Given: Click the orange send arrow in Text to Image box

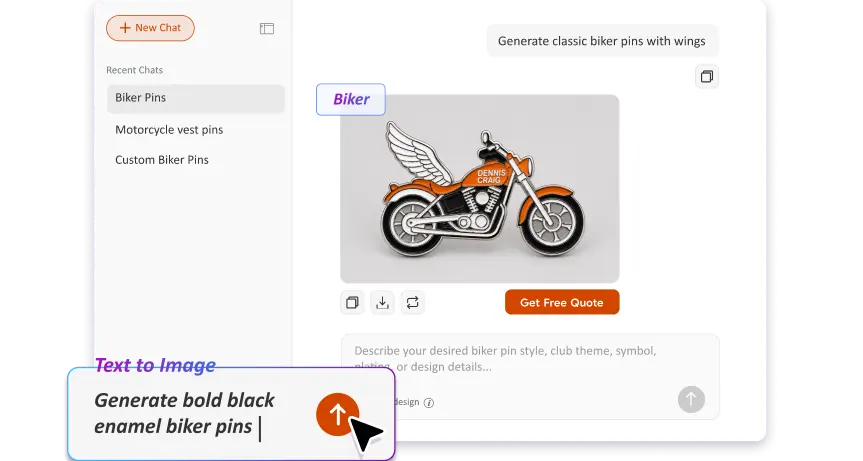Looking at the screenshot, I should point(337,414).
